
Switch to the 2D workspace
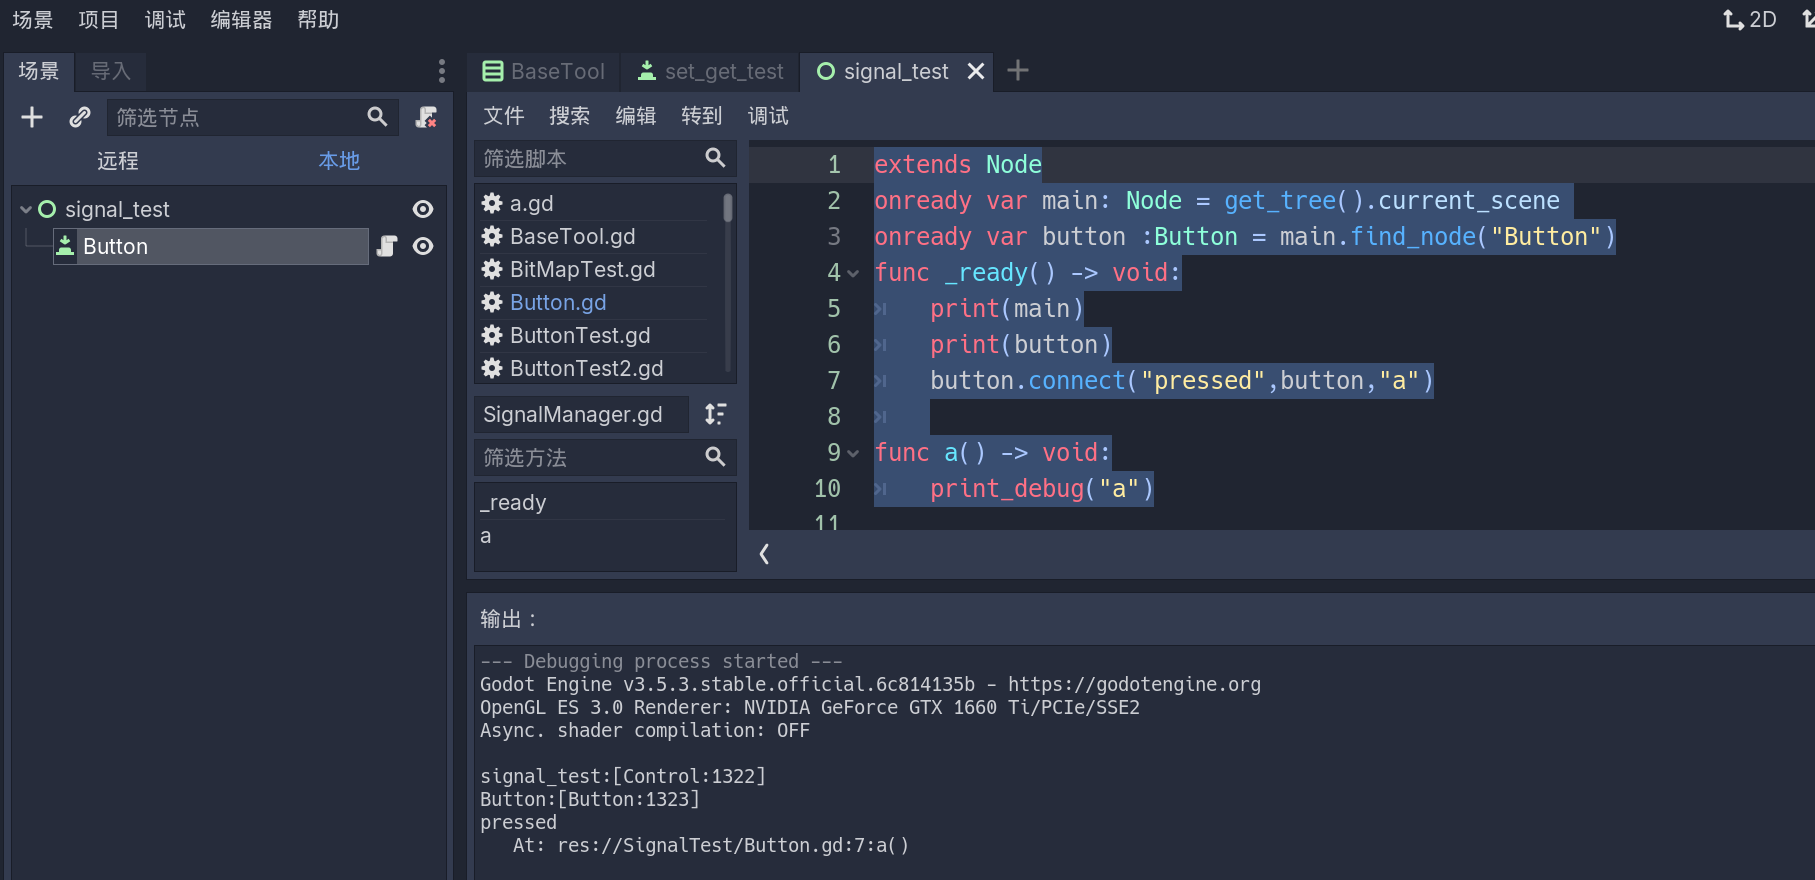point(1750,19)
